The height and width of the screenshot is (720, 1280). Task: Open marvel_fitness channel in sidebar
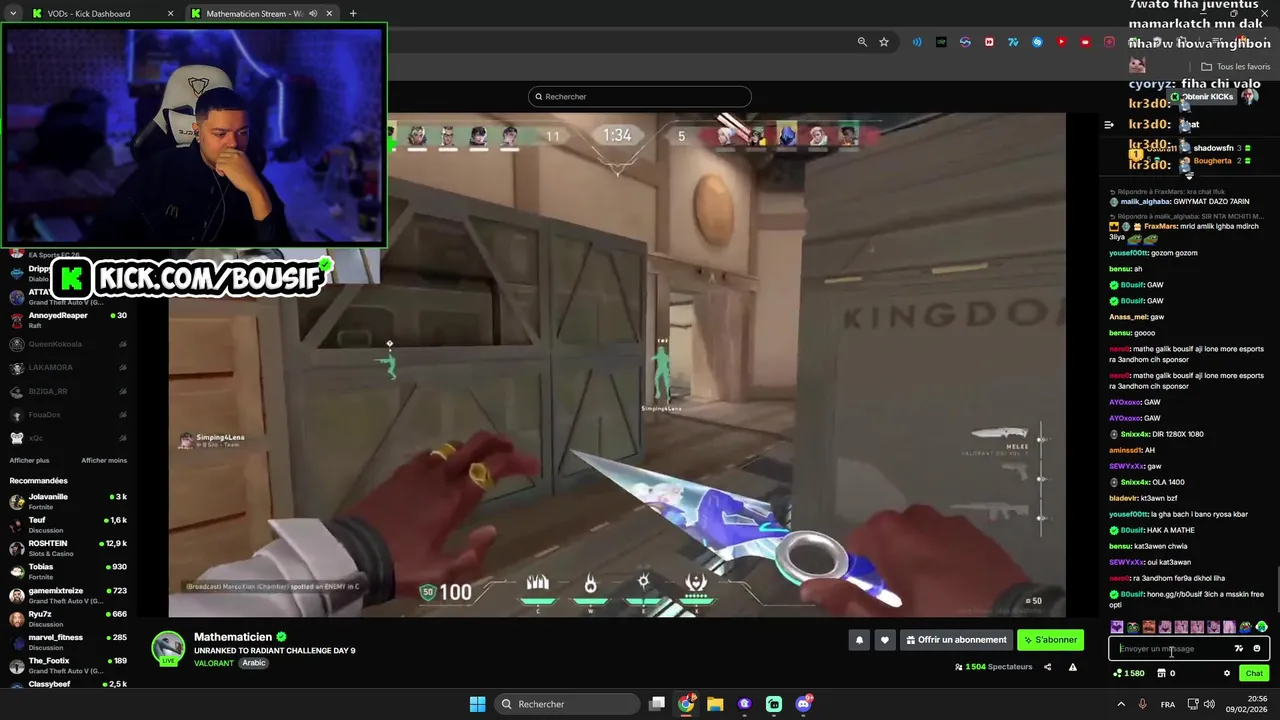tap(68, 642)
